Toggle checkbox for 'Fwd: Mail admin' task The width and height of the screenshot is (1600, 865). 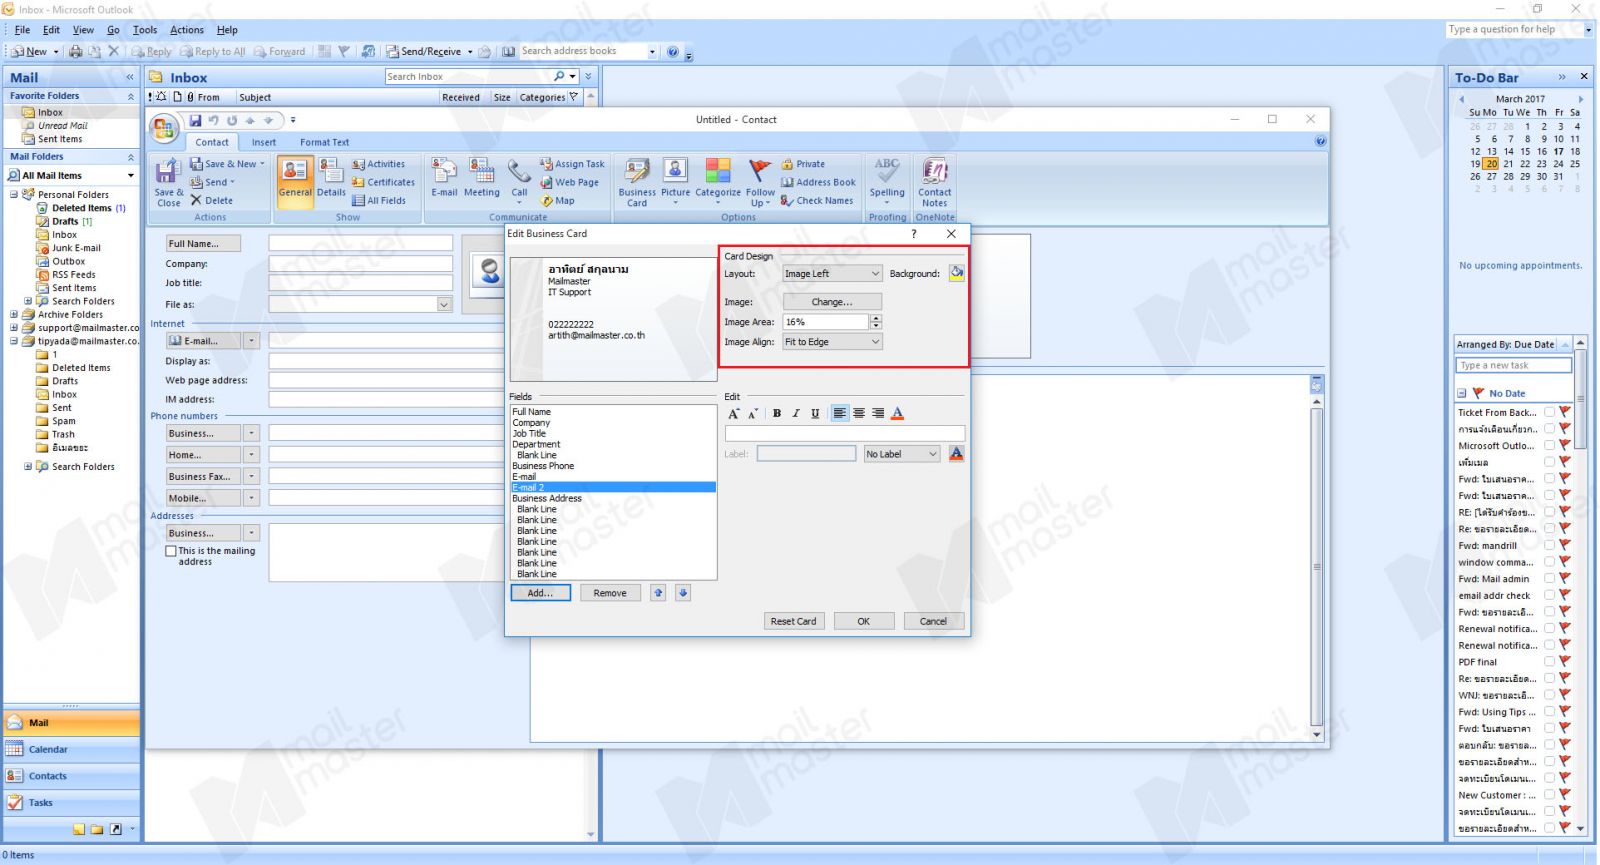point(1550,579)
